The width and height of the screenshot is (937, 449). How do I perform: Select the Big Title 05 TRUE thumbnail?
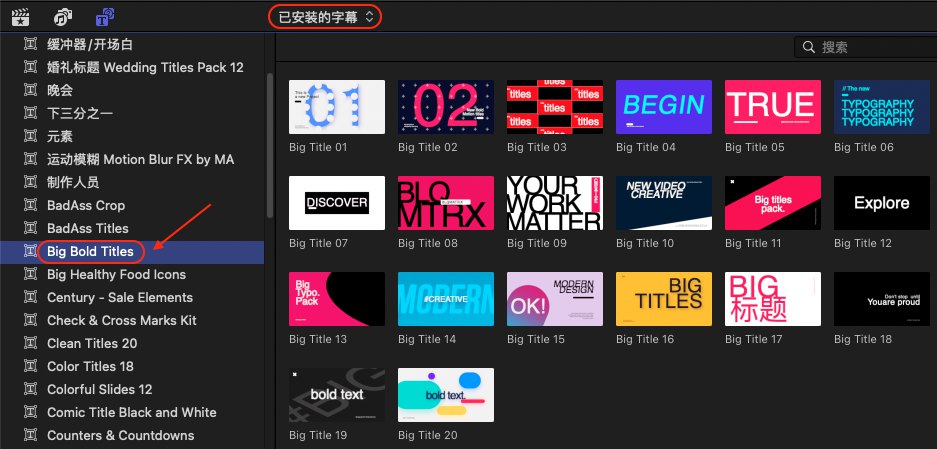pyautogui.click(x=773, y=107)
